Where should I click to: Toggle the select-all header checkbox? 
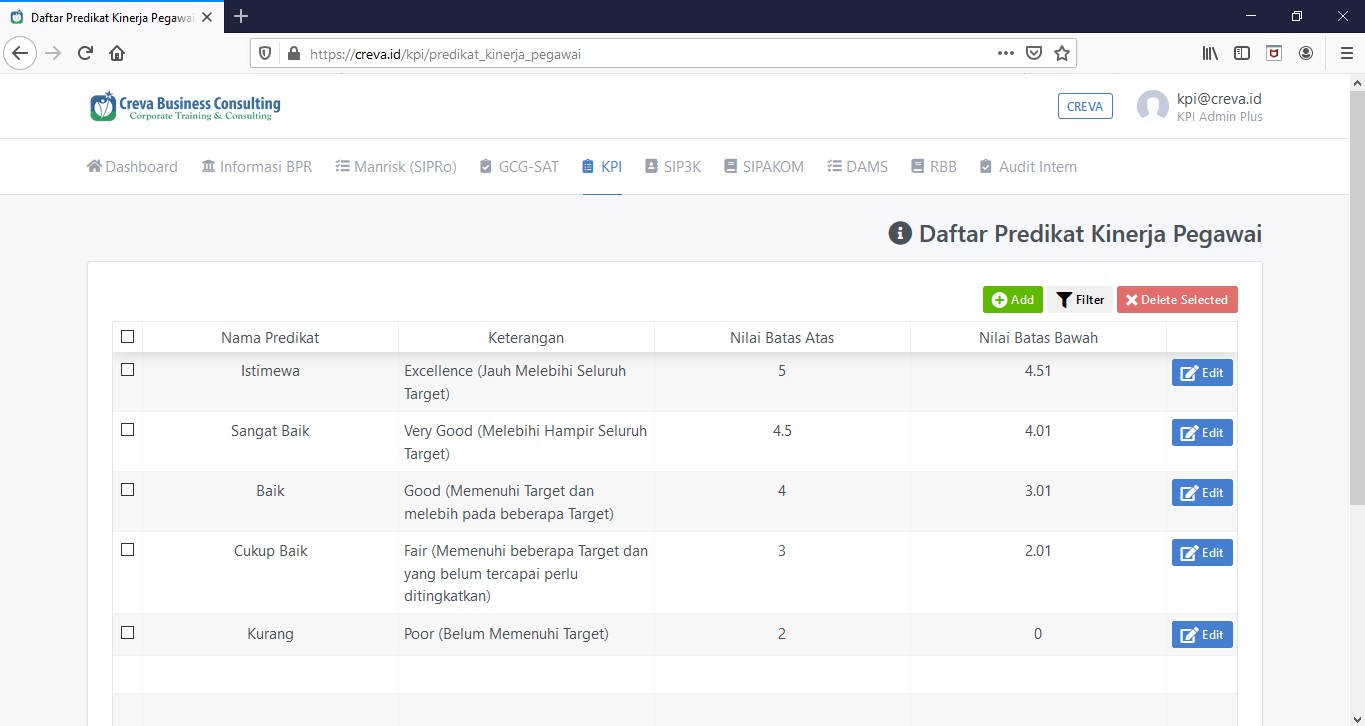pyautogui.click(x=127, y=337)
